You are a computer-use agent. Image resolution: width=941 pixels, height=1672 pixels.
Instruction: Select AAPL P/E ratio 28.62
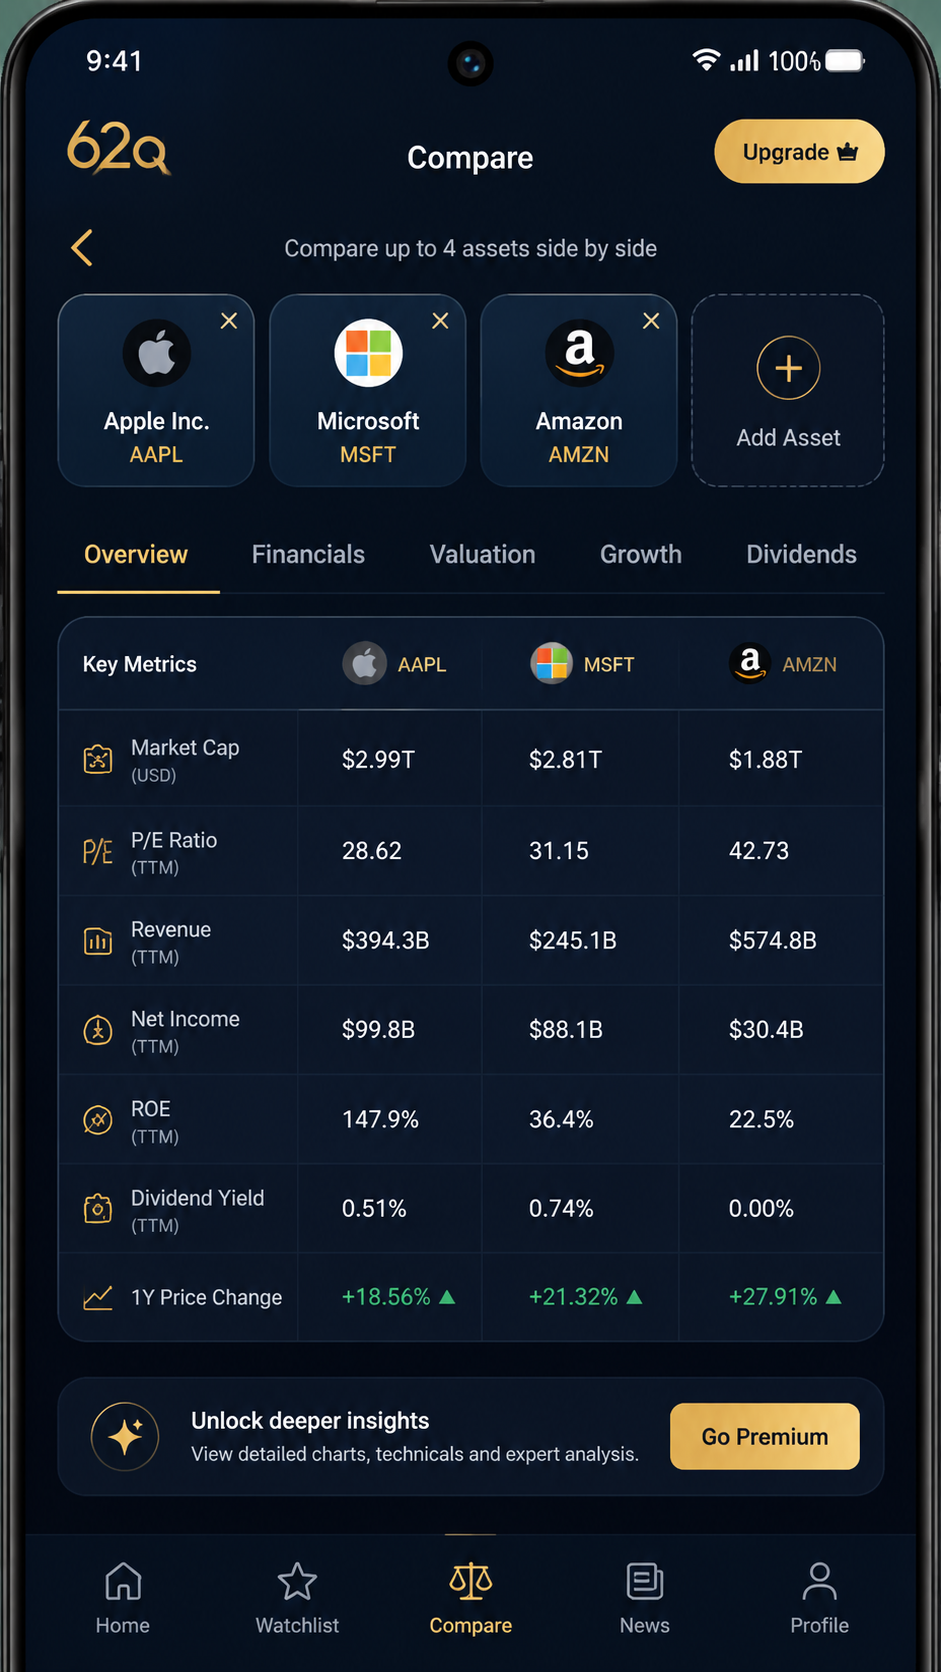click(372, 851)
